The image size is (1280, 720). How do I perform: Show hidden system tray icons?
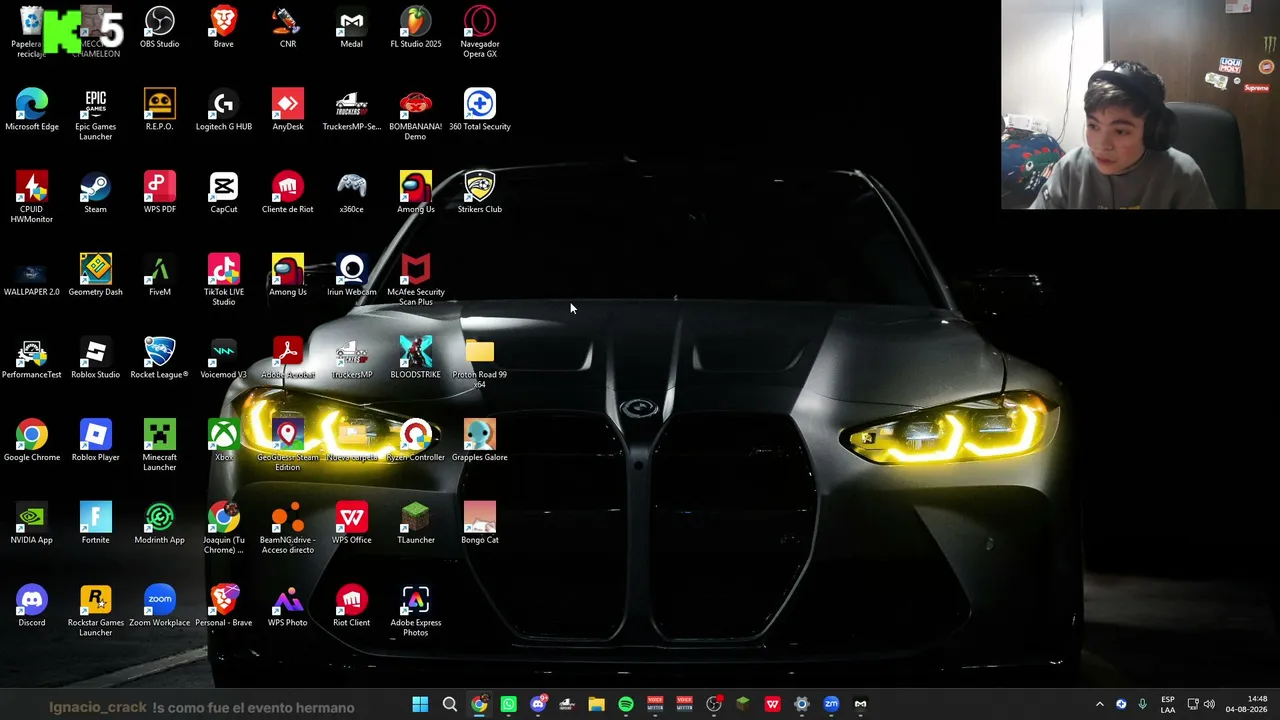pyautogui.click(x=1100, y=704)
